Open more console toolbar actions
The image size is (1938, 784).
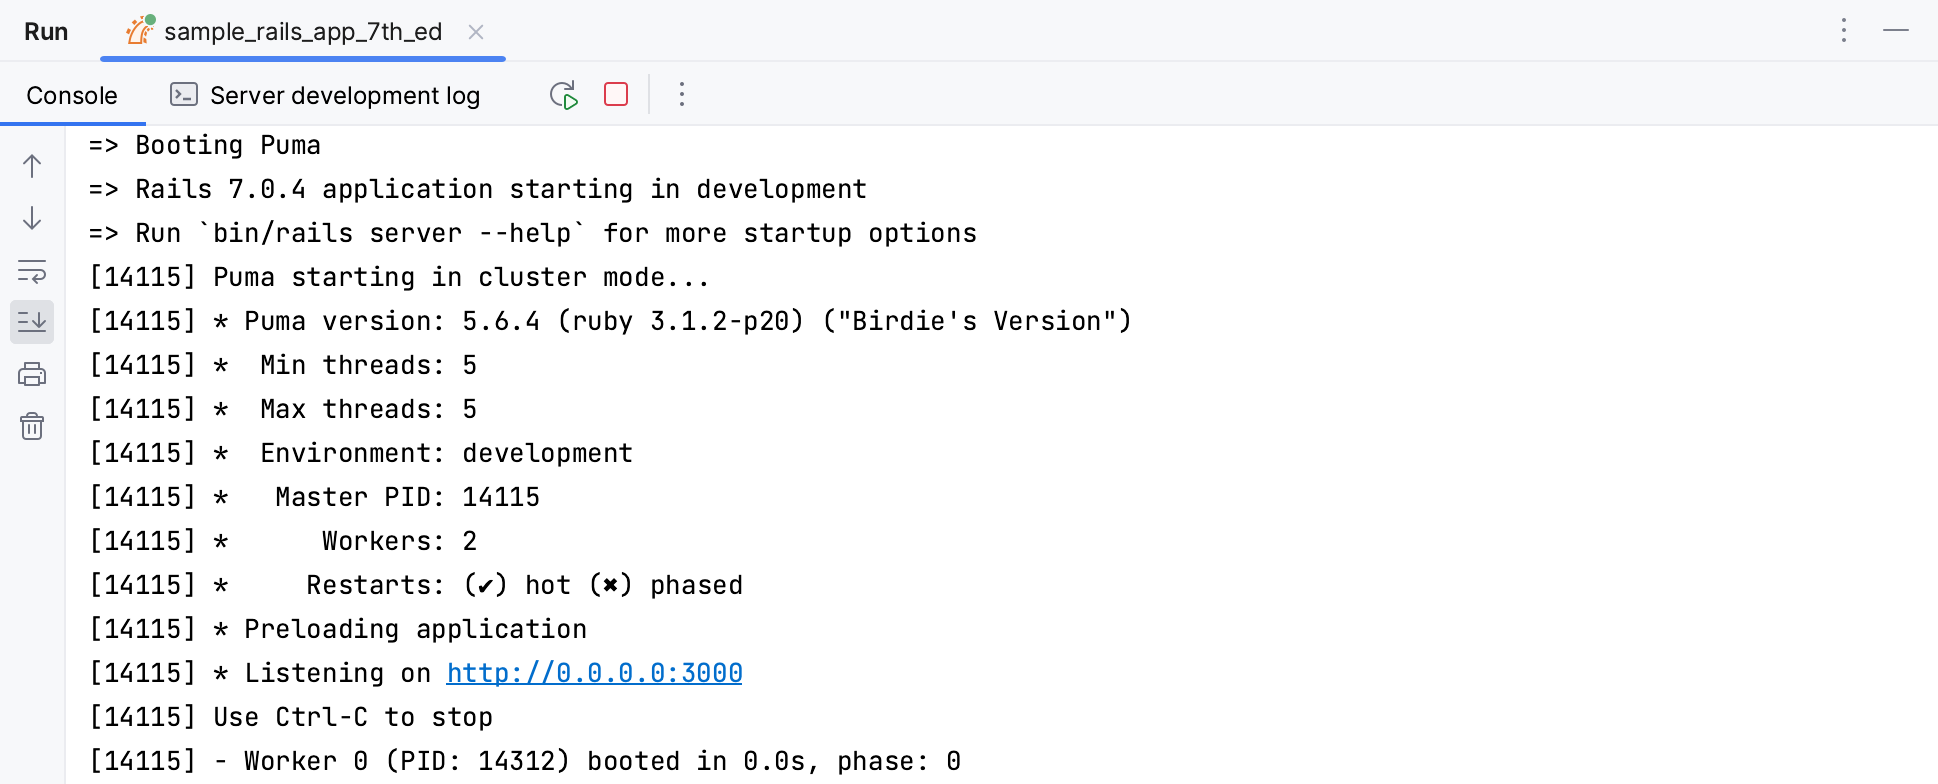pos(682,95)
